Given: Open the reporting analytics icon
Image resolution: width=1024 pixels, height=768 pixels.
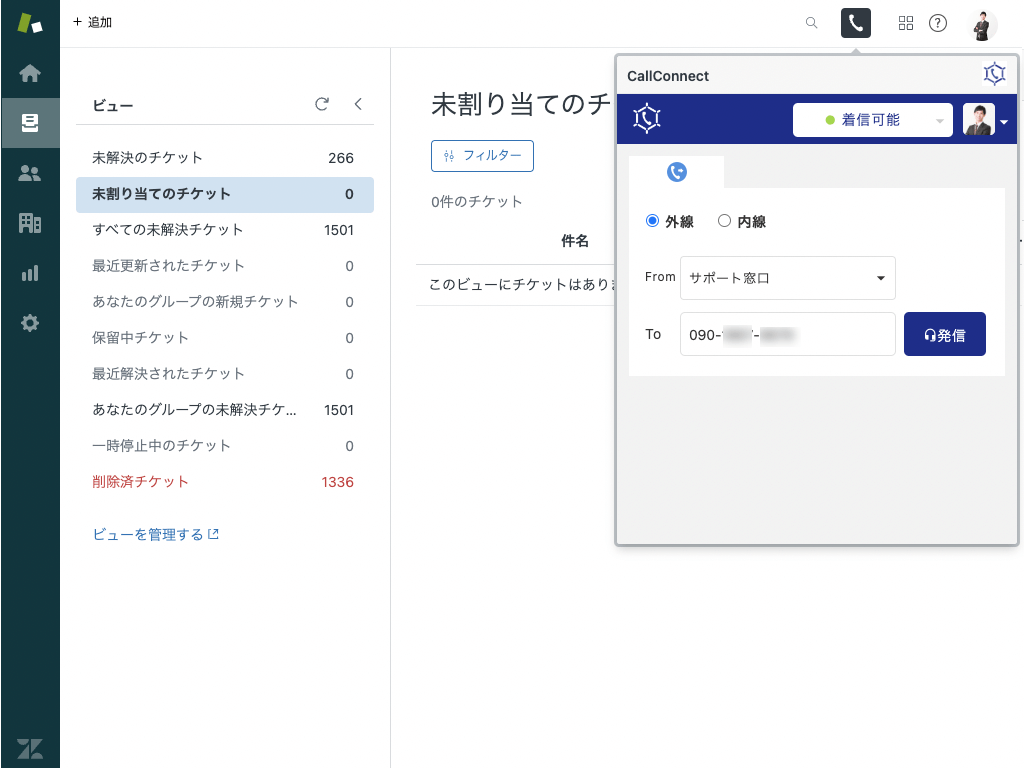Looking at the screenshot, I should pyautogui.click(x=30, y=272).
